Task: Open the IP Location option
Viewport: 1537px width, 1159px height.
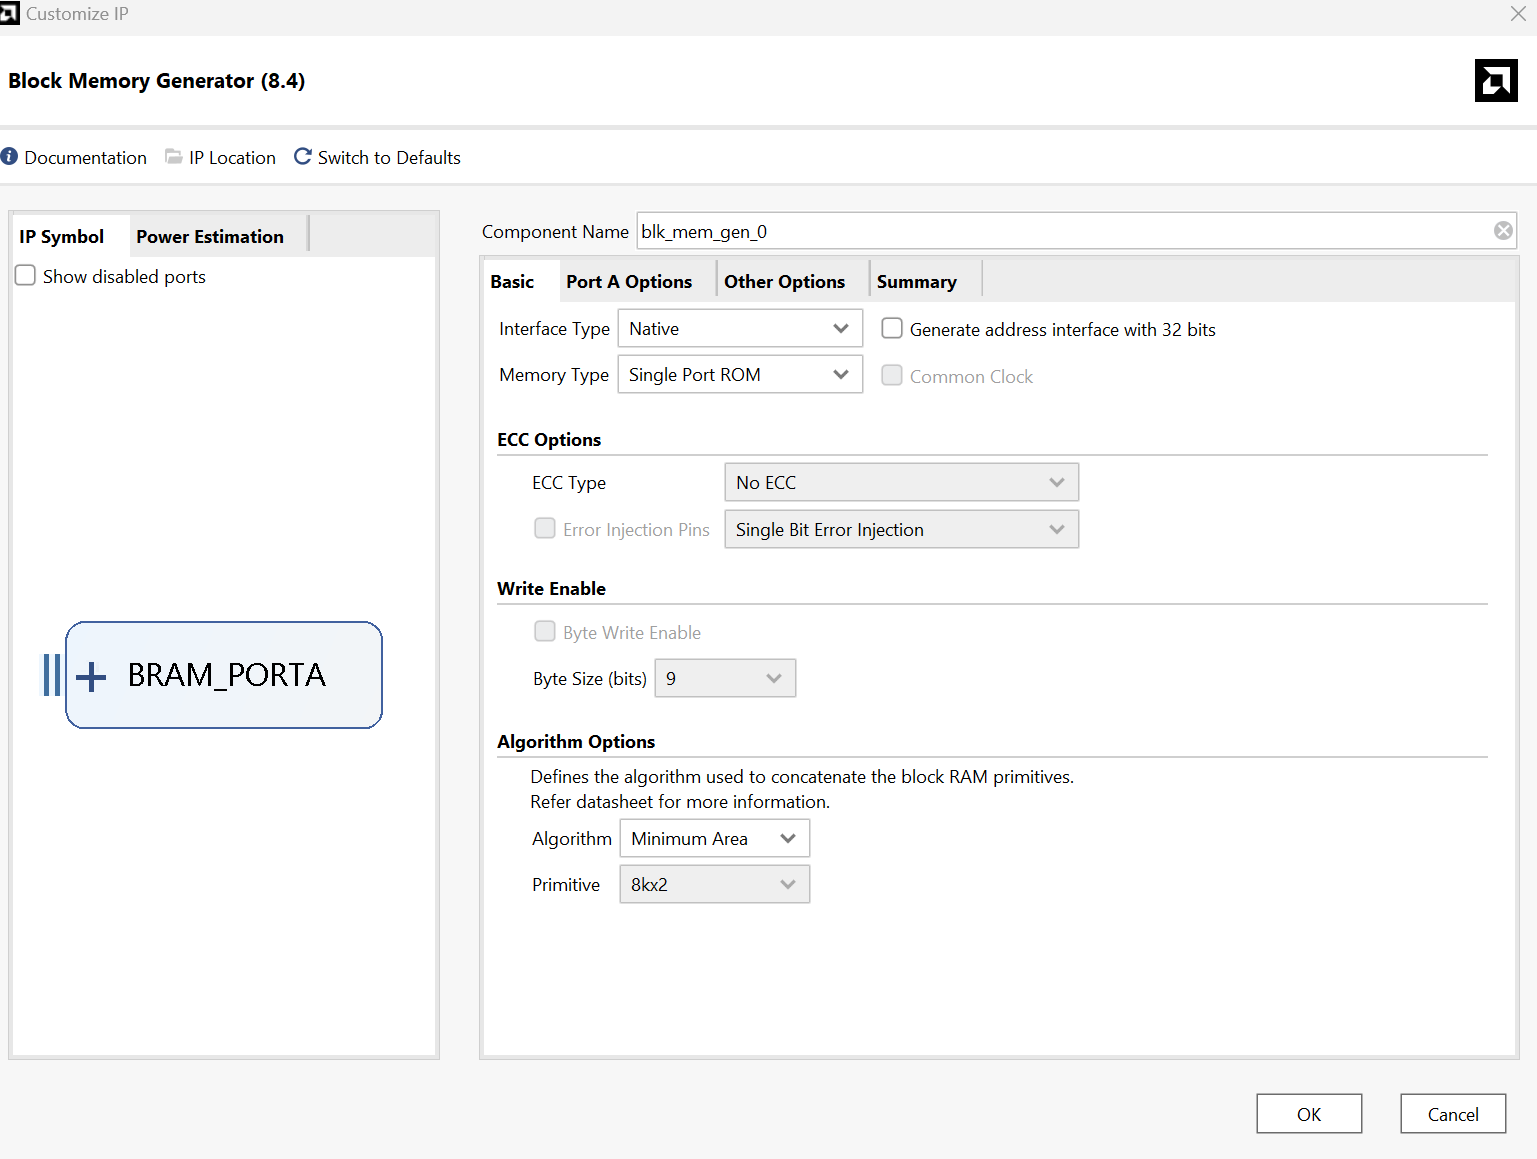Action: [x=232, y=157]
